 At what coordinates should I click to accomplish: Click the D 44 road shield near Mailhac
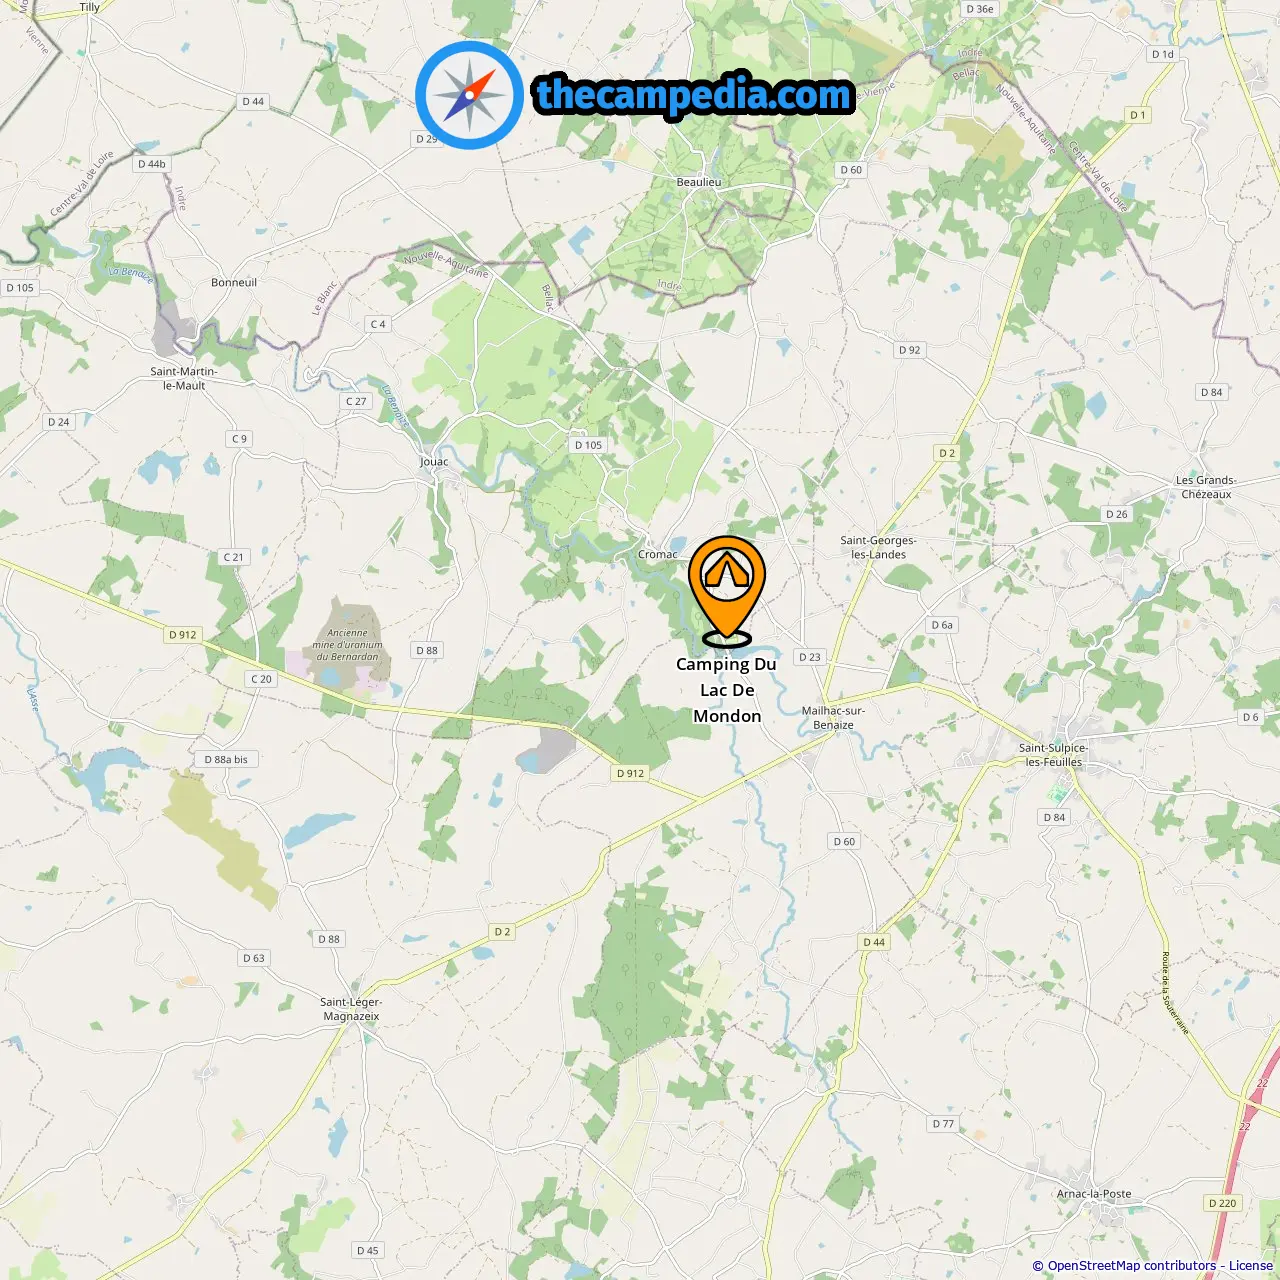[x=874, y=942]
